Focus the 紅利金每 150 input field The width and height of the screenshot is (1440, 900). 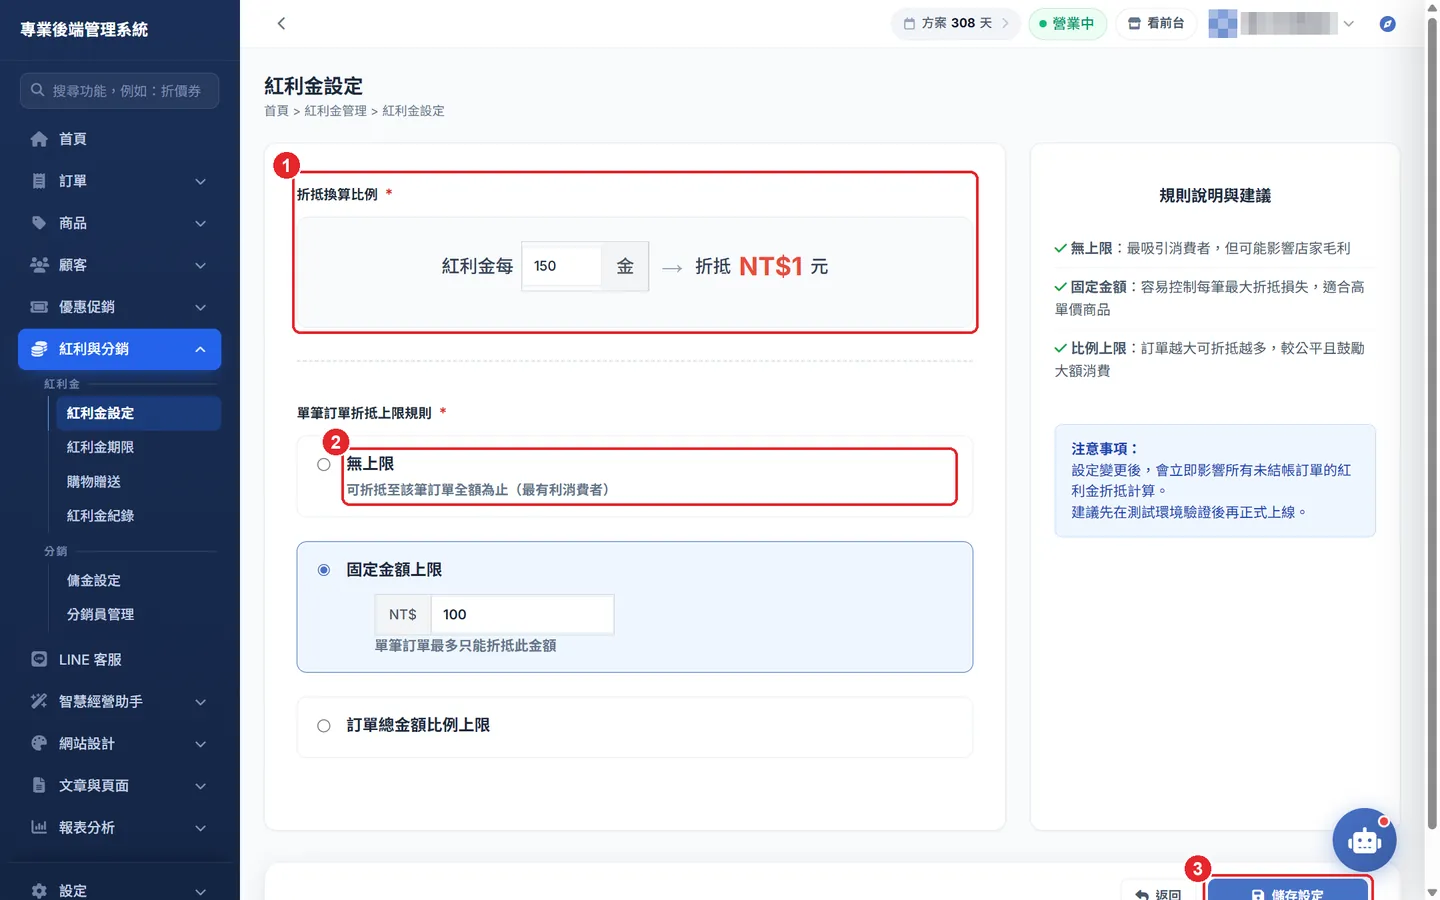click(x=561, y=266)
